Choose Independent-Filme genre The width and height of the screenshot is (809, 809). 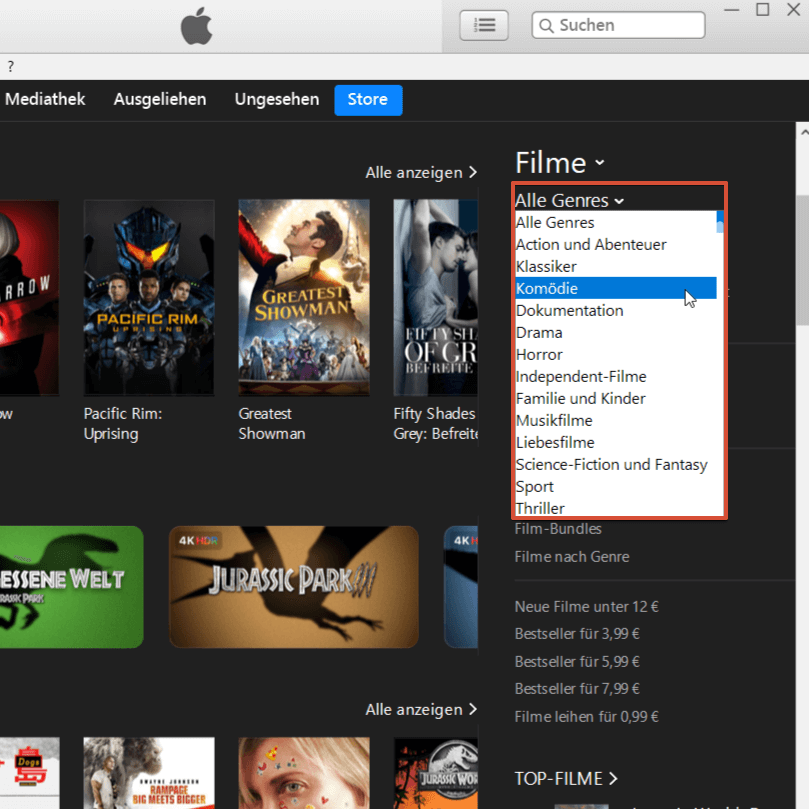(616, 377)
